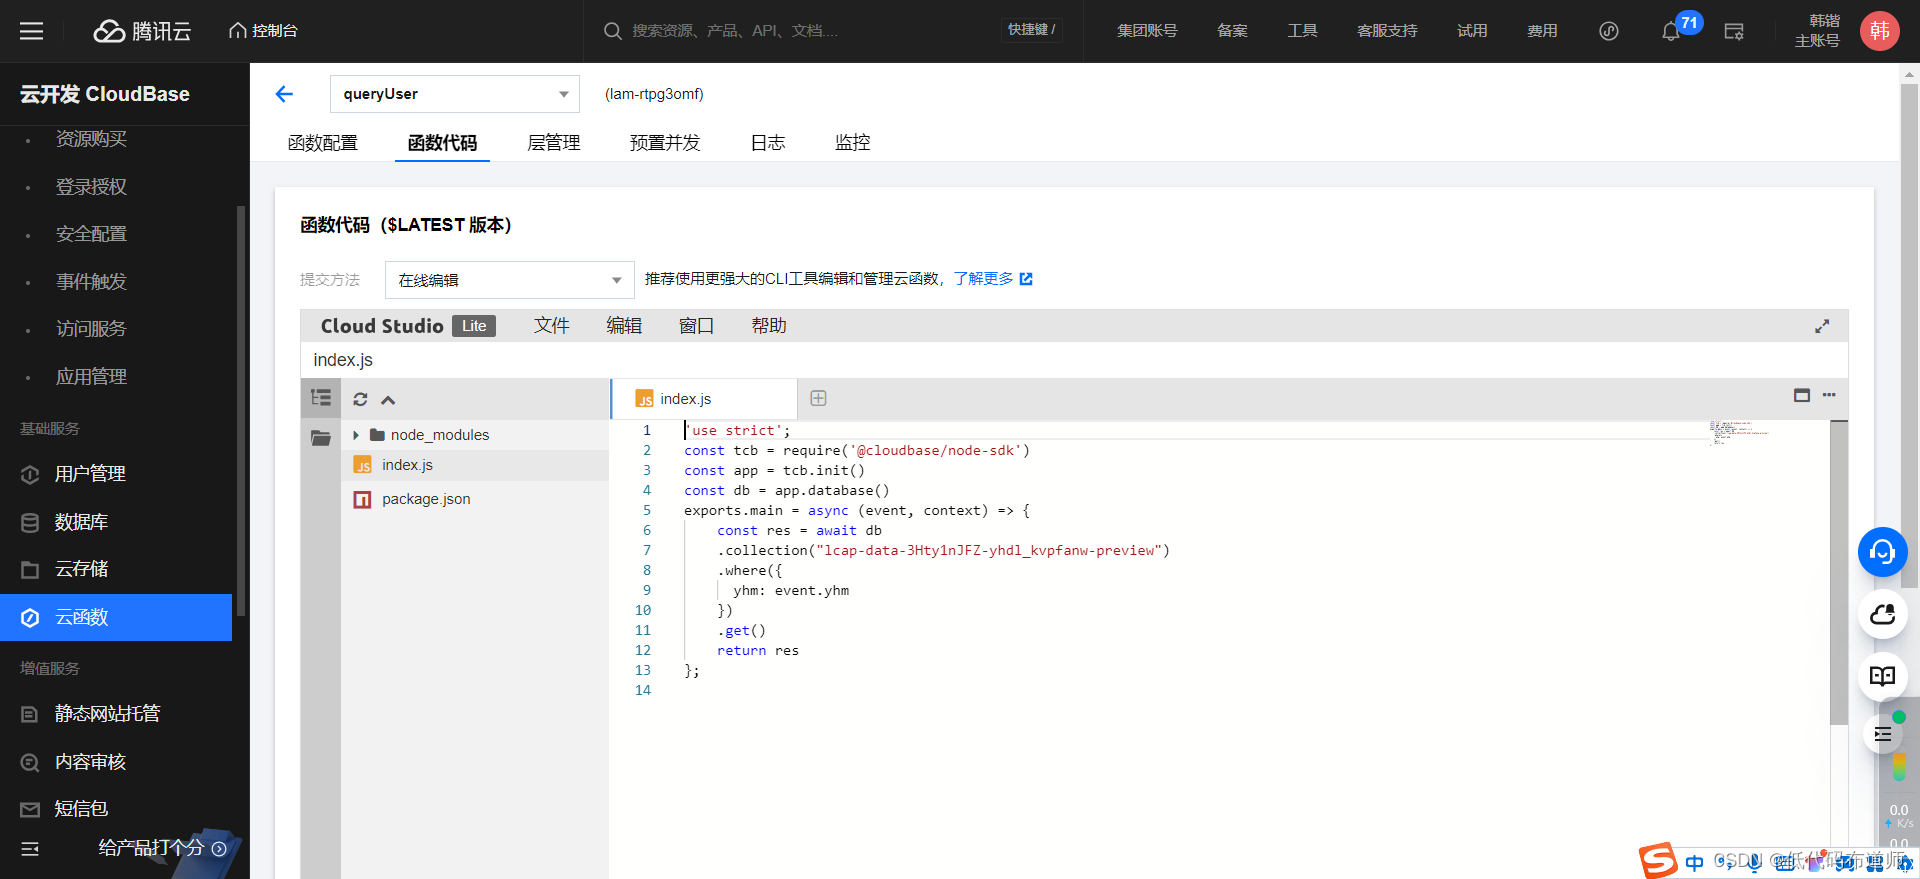The width and height of the screenshot is (1920, 879).
Task: Switch to 监控 tab
Action: point(853,143)
